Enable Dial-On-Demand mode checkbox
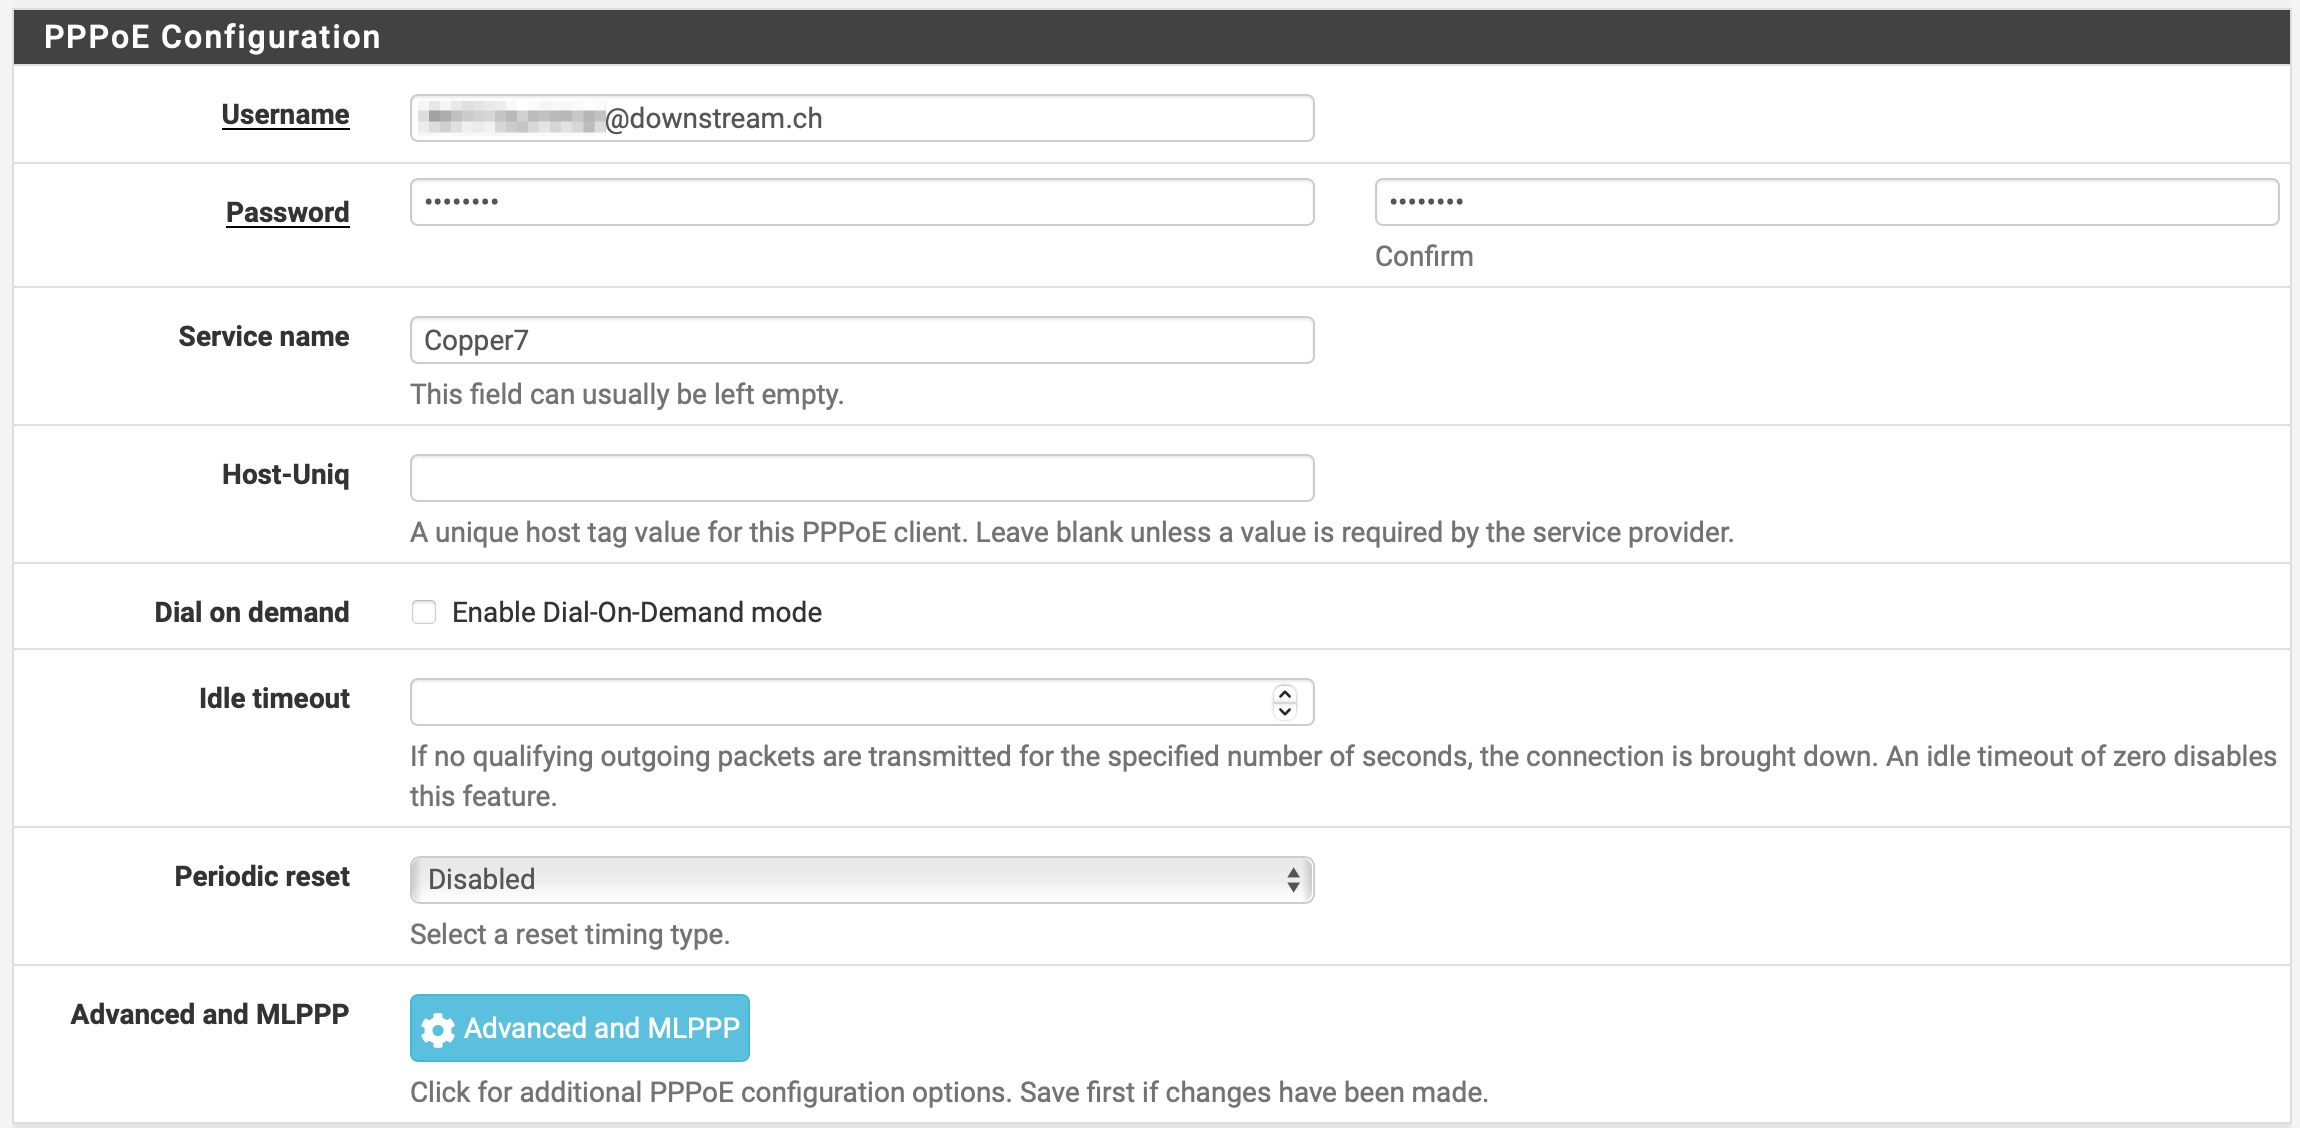2300x1128 pixels. tap(424, 611)
